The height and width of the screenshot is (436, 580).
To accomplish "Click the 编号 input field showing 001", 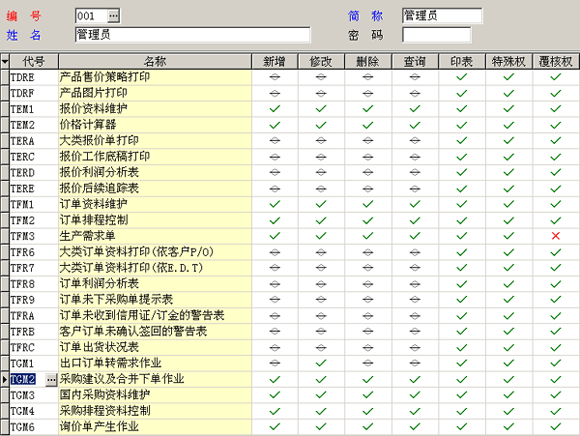I will coord(92,16).
